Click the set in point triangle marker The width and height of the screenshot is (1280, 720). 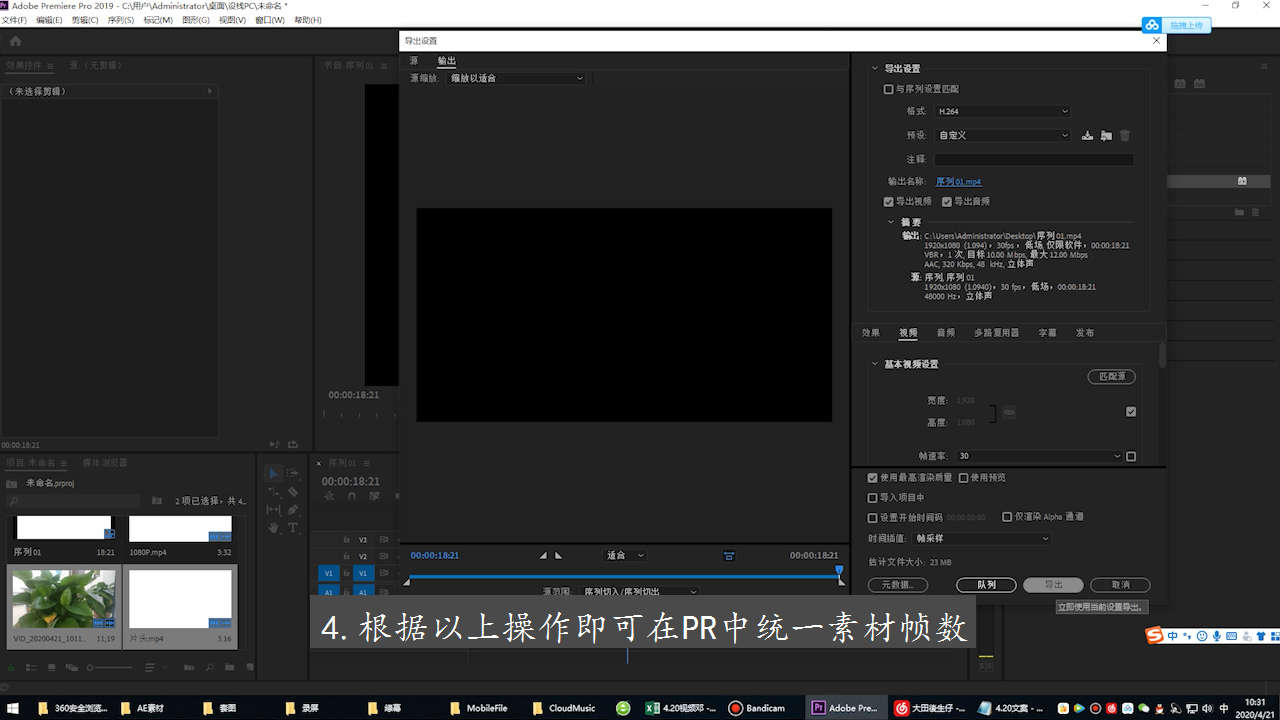[543, 555]
